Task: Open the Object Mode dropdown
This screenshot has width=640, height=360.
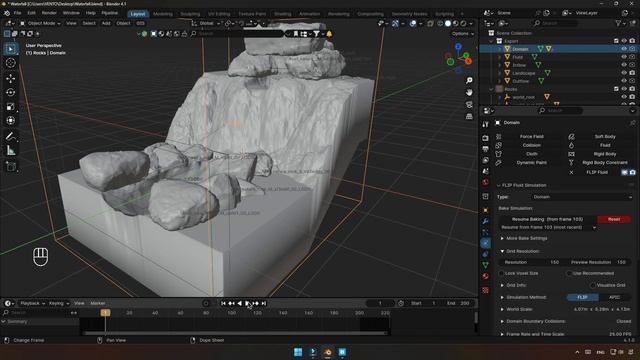Action: [40, 23]
